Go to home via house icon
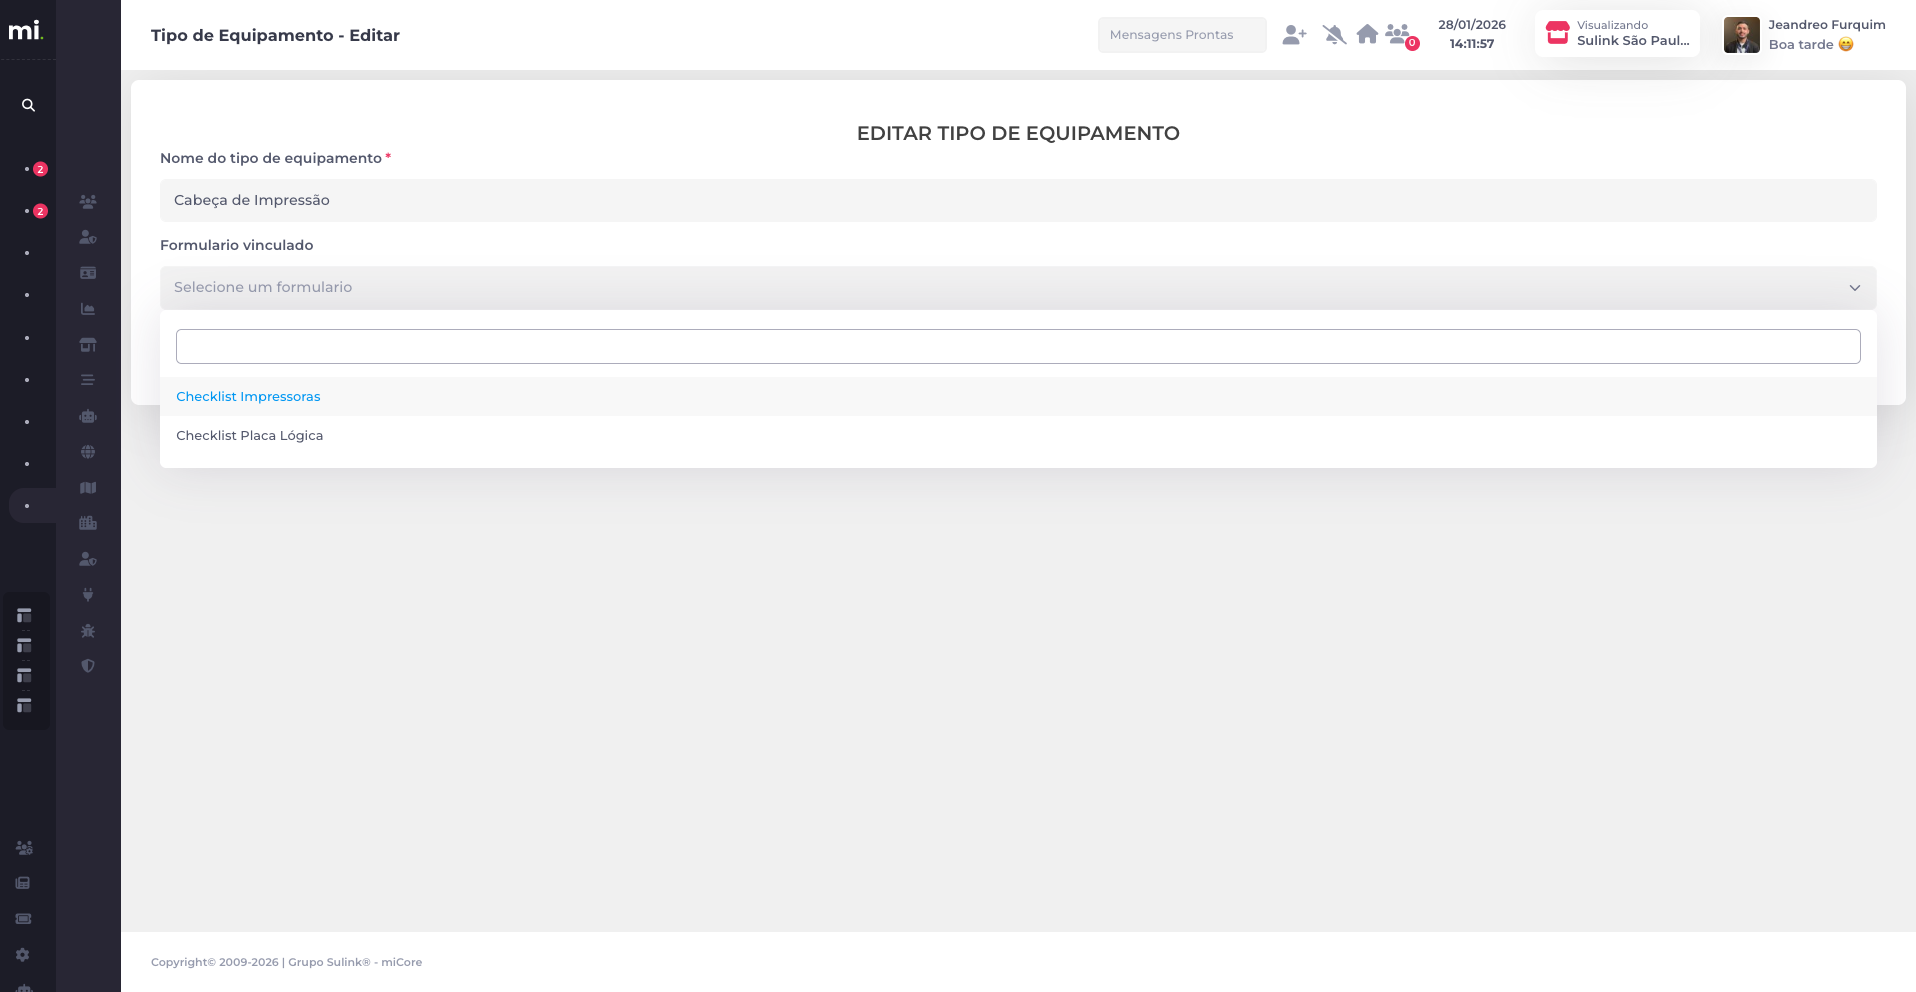 tap(1367, 35)
